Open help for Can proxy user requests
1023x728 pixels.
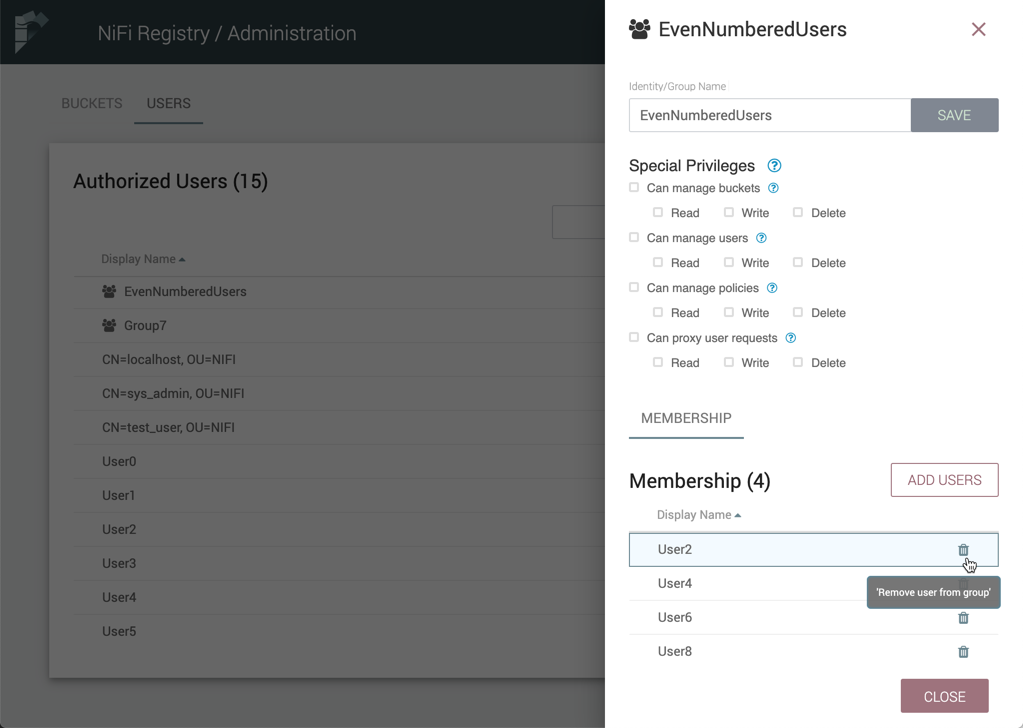tap(790, 338)
